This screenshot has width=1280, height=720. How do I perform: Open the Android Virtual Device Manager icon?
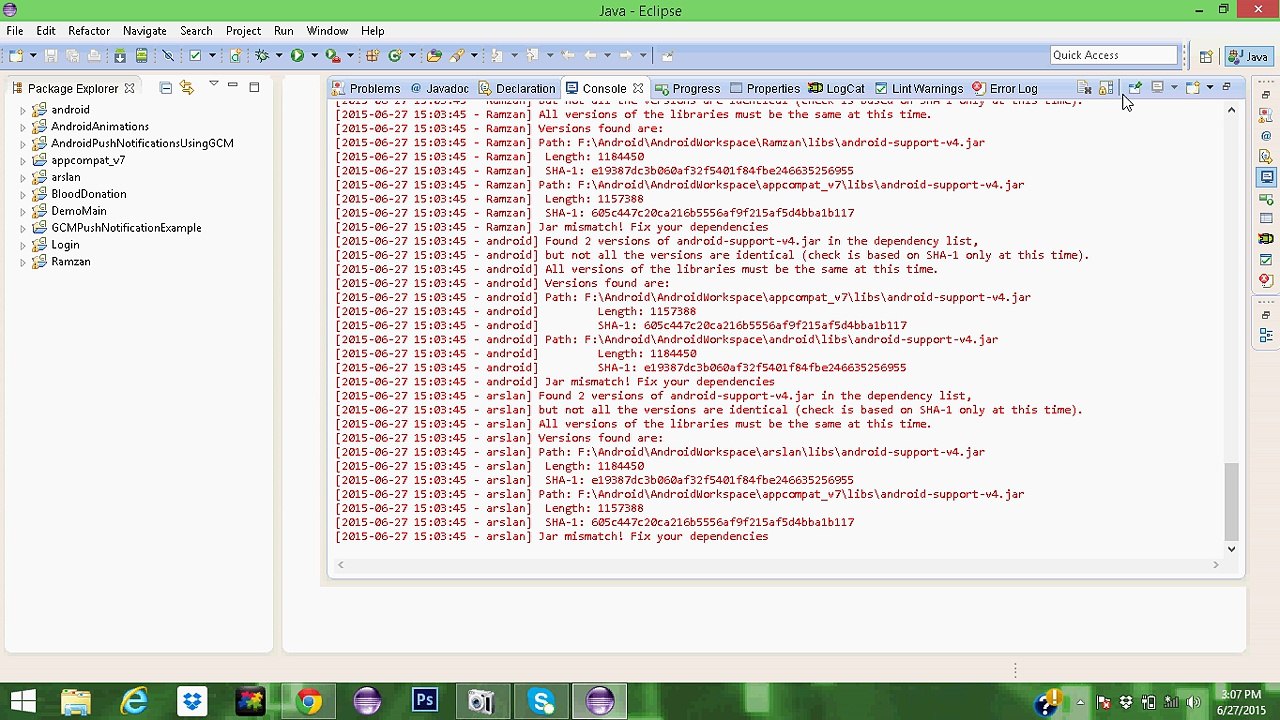coord(141,55)
